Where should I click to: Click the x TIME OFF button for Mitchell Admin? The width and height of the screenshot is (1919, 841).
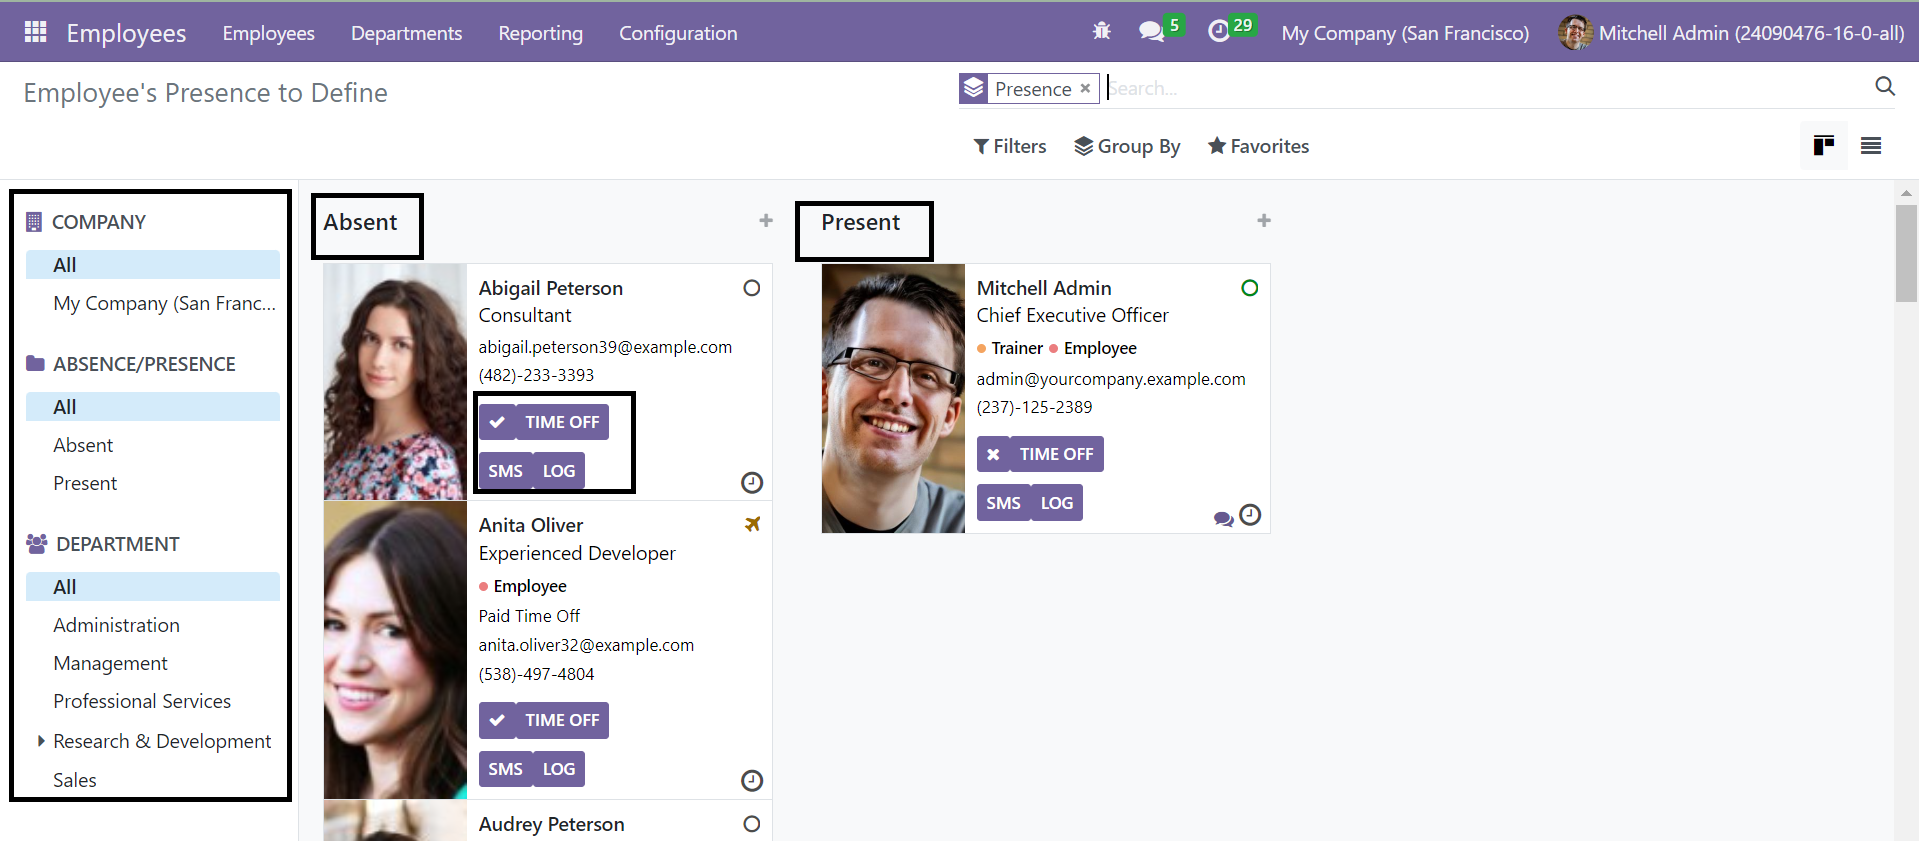[x=1040, y=454]
